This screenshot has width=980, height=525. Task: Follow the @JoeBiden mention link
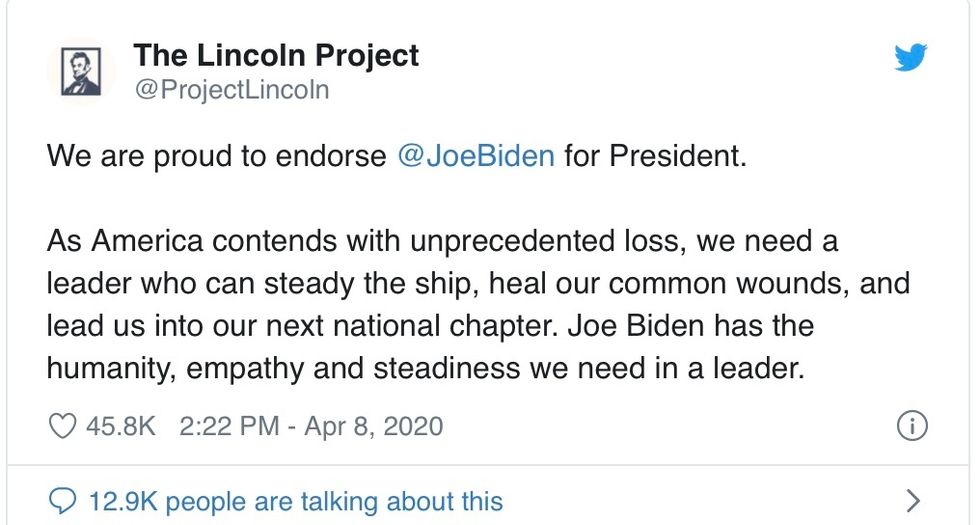tap(476, 157)
